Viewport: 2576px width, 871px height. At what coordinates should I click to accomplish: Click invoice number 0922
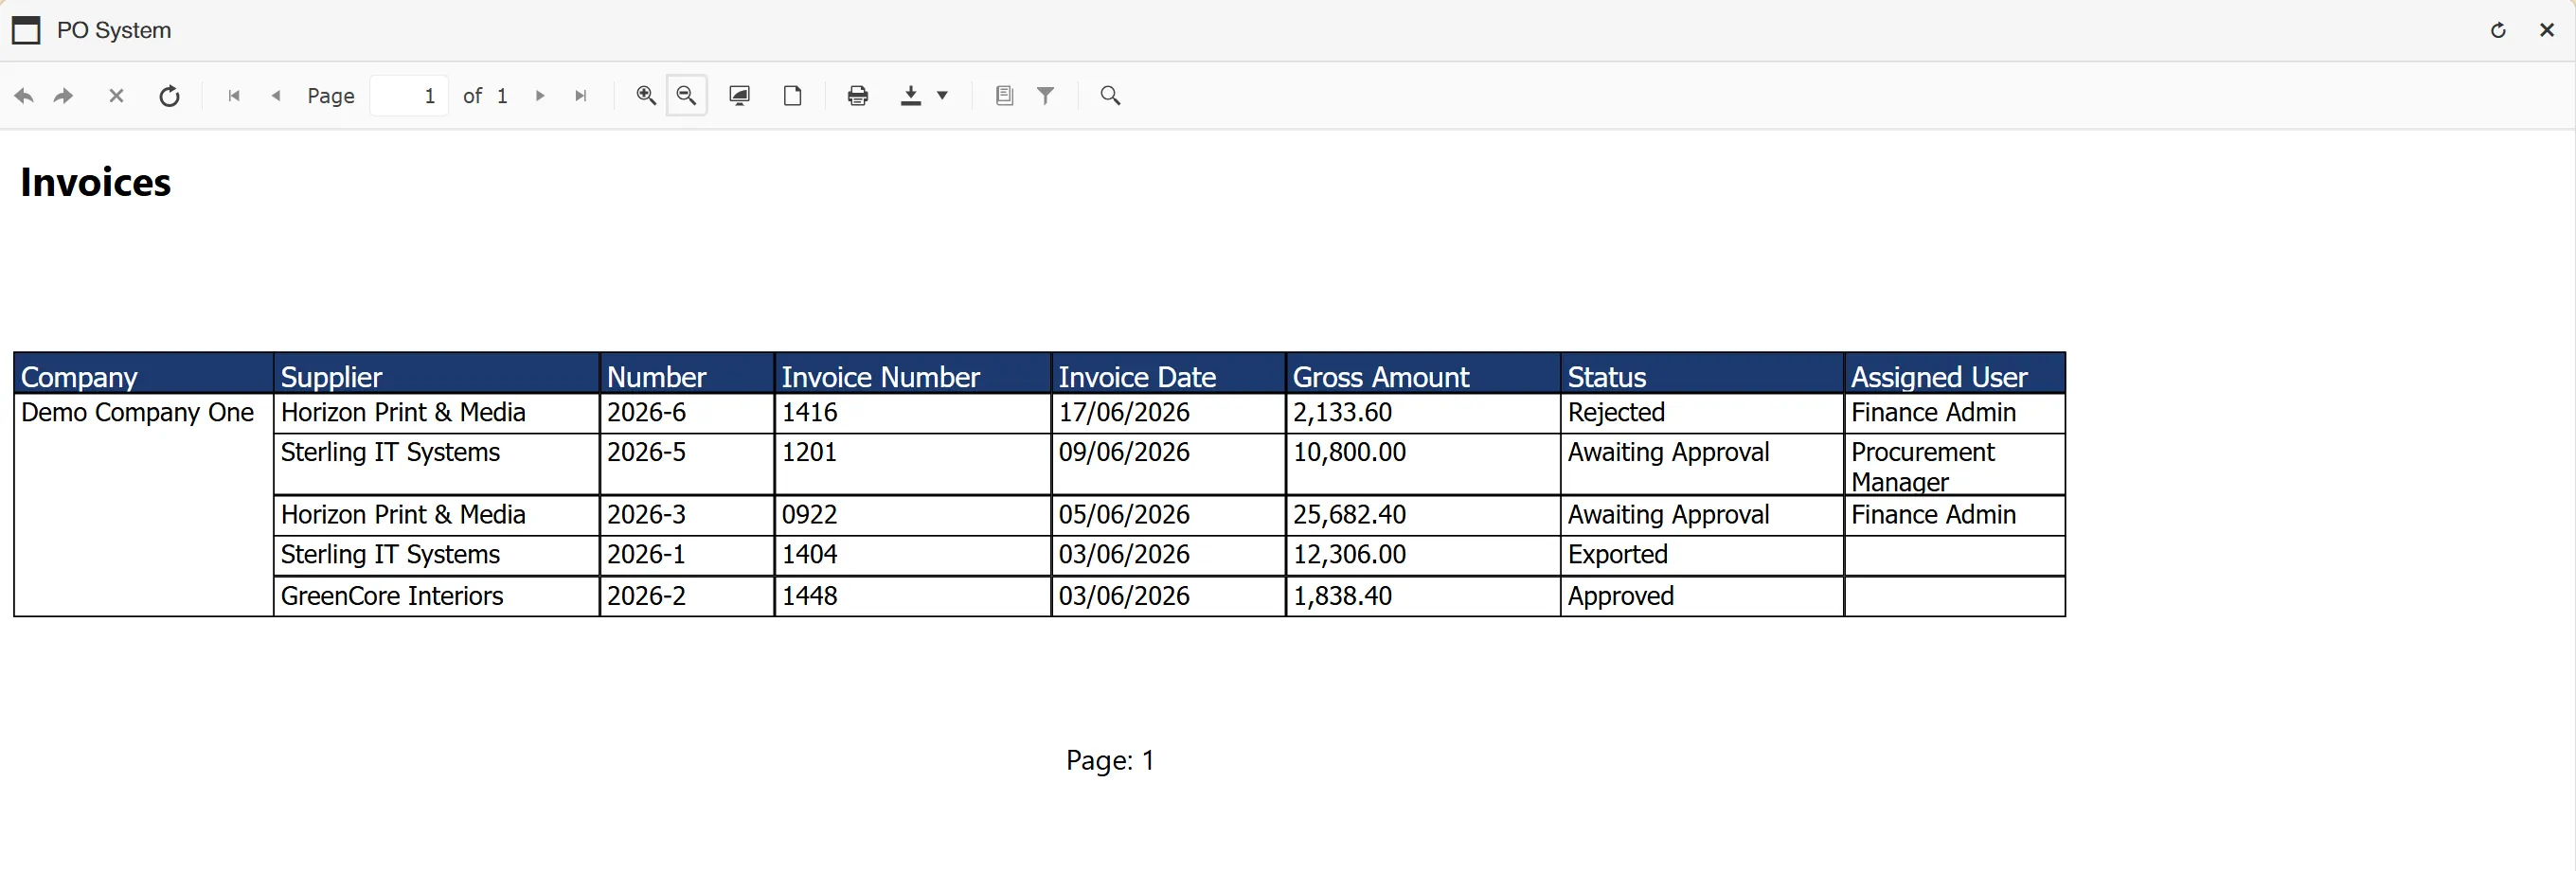point(912,515)
